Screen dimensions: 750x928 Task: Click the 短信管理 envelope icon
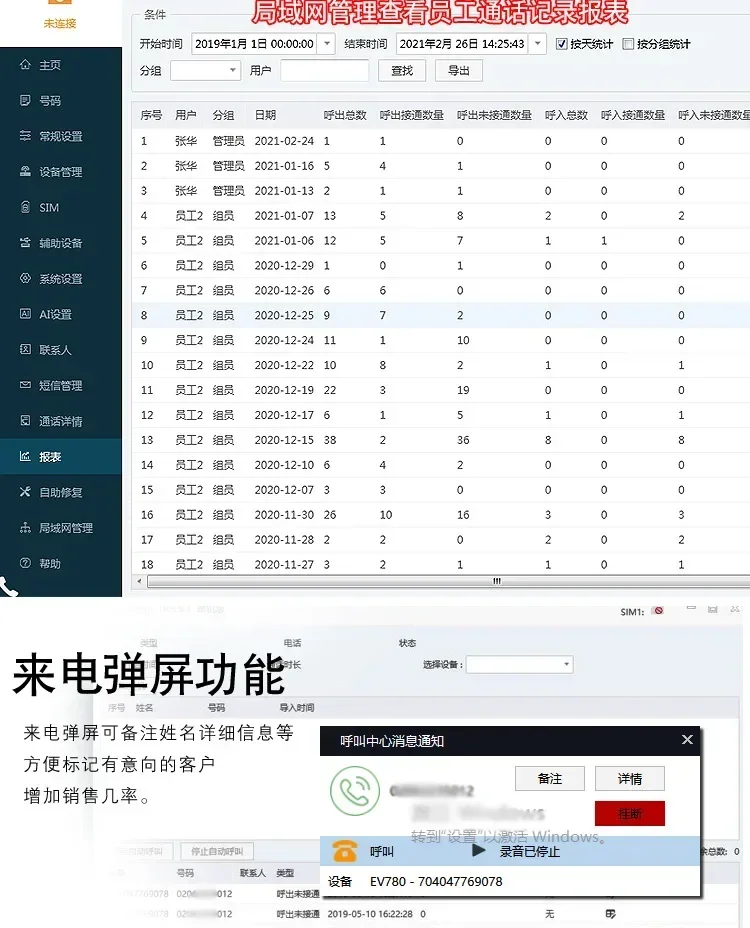[x=25, y=385]
